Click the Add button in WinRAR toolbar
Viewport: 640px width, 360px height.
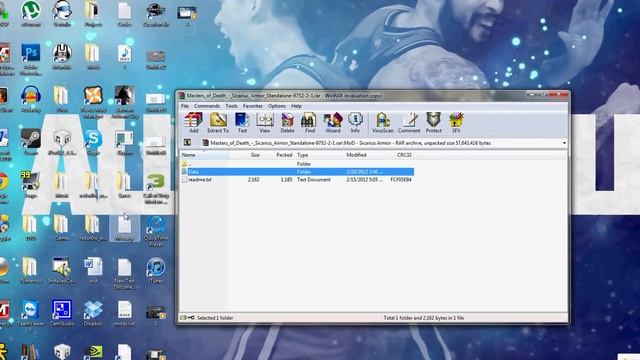click(x=193, y=123)
